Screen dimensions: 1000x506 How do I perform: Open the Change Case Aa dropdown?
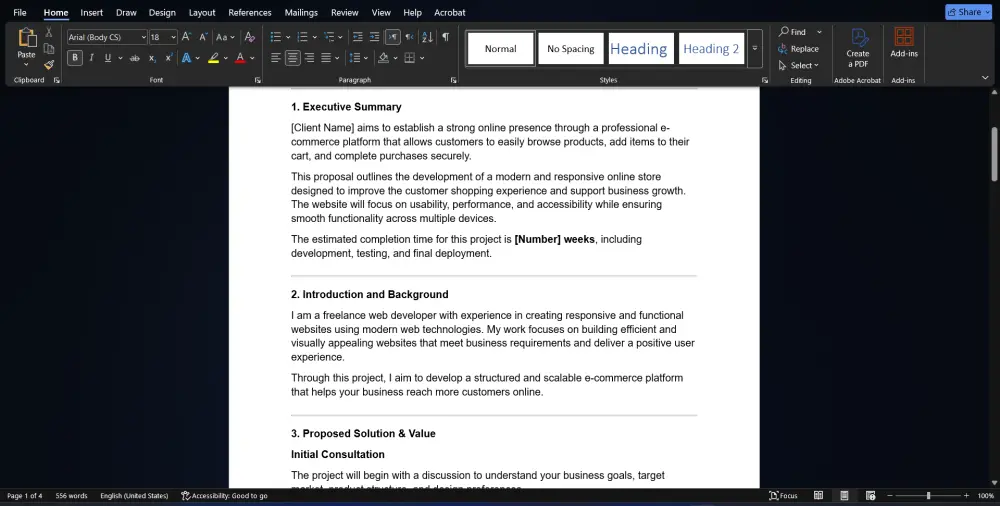[x=225, y=37]
